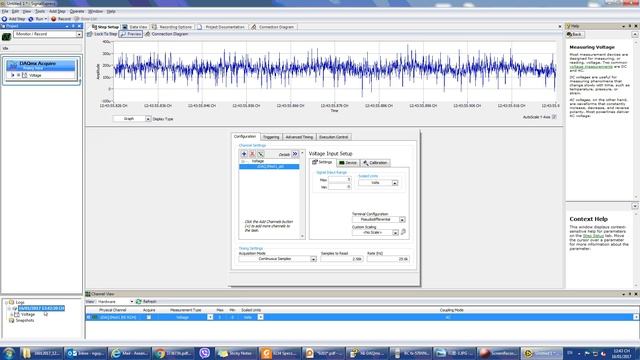Image resolution: width=640 pixels, height=360 pixels.
Task: Open the Window menu
Action: point(95,11)
